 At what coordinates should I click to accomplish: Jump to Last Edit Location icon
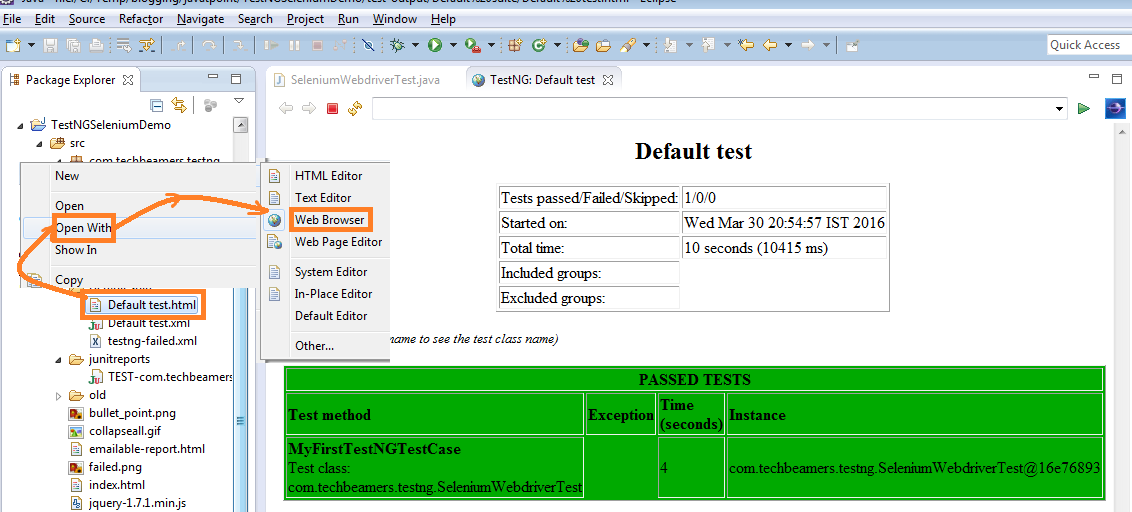click(x=746, y=45)
